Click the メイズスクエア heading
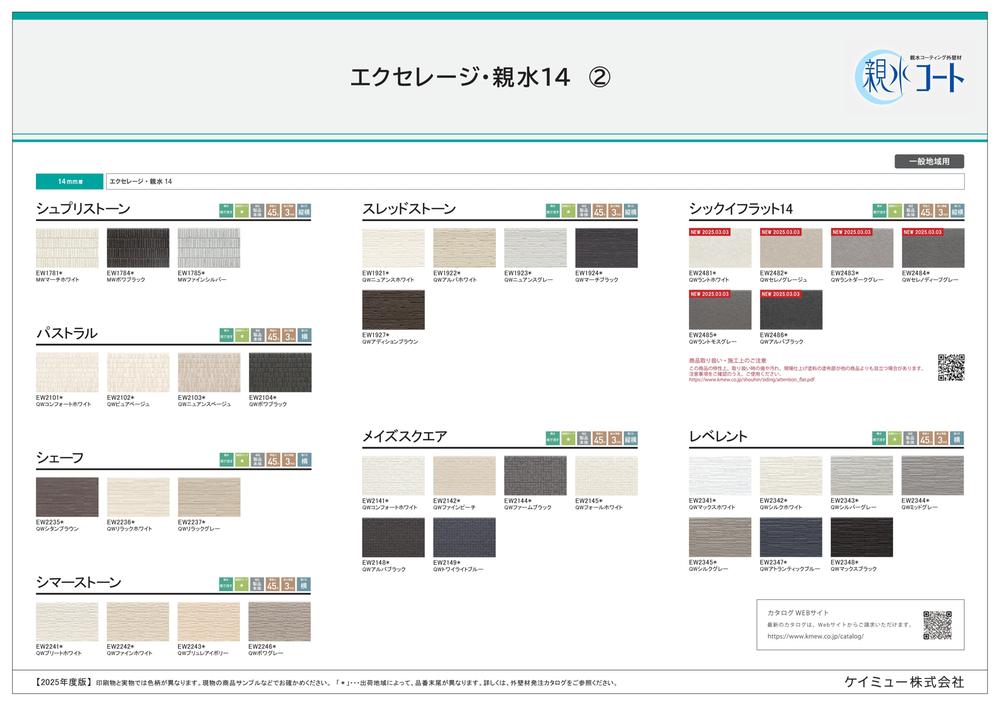1000x704 pixels. (x=405, y=436)
